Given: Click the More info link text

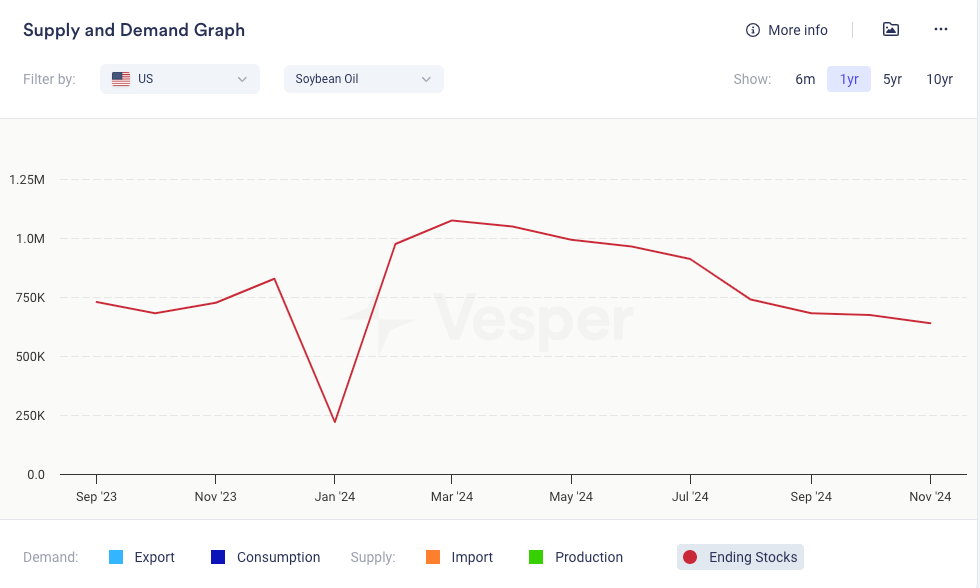Looking at the screenshot, I should point(797,30).
